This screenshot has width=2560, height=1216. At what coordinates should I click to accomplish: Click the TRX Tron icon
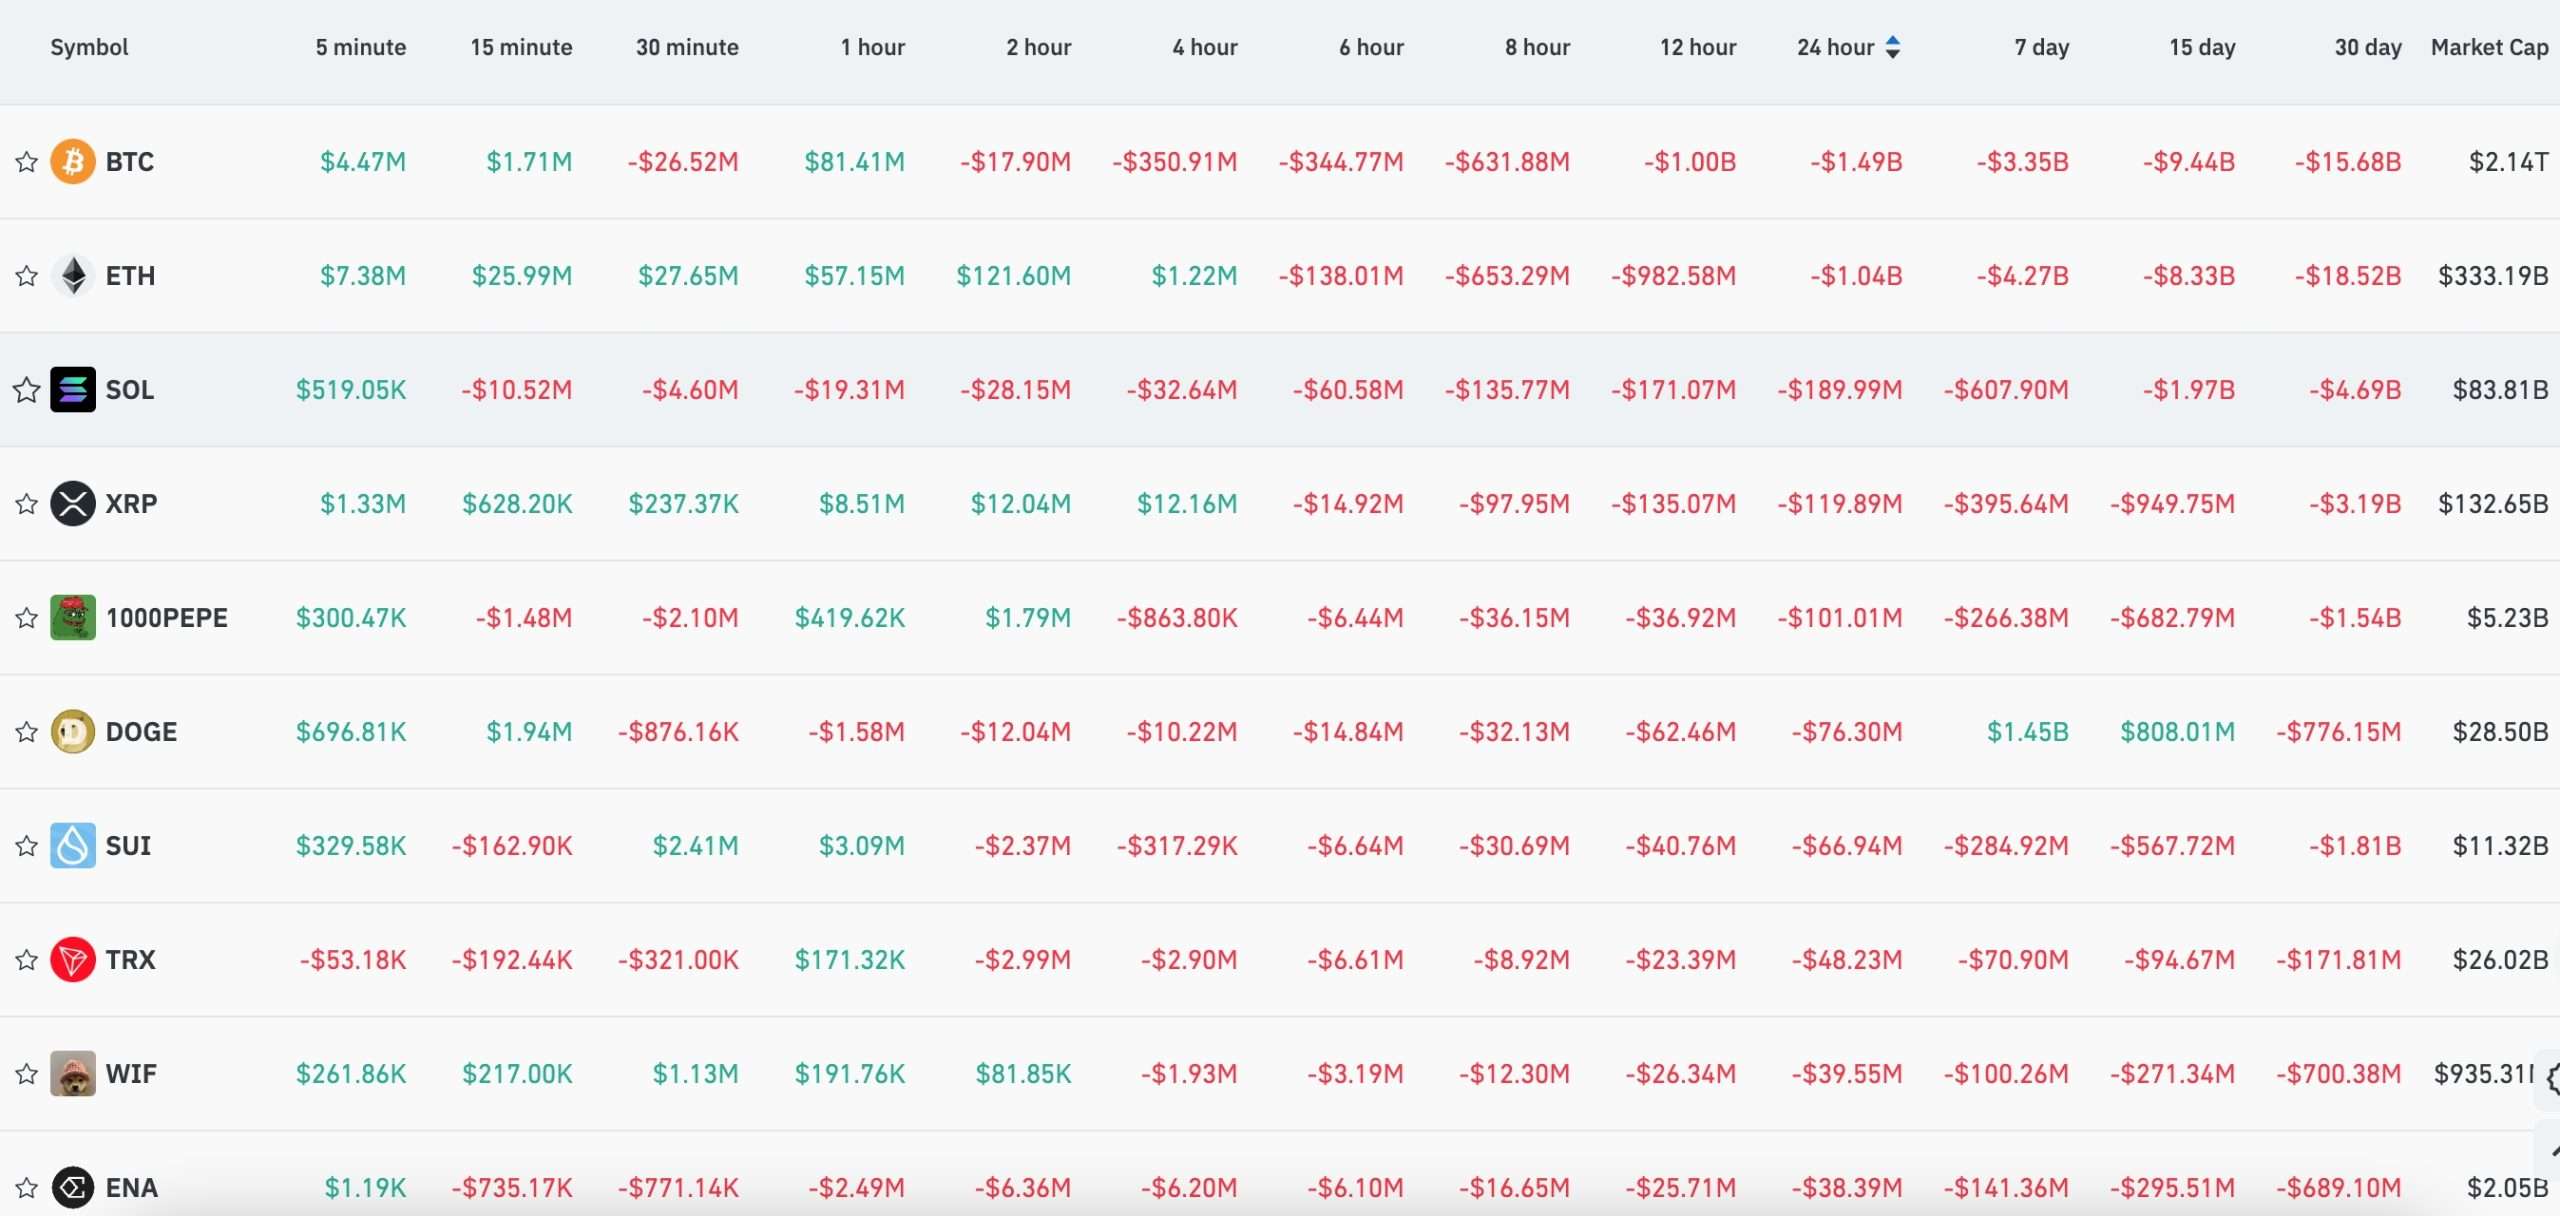point(73,959)
